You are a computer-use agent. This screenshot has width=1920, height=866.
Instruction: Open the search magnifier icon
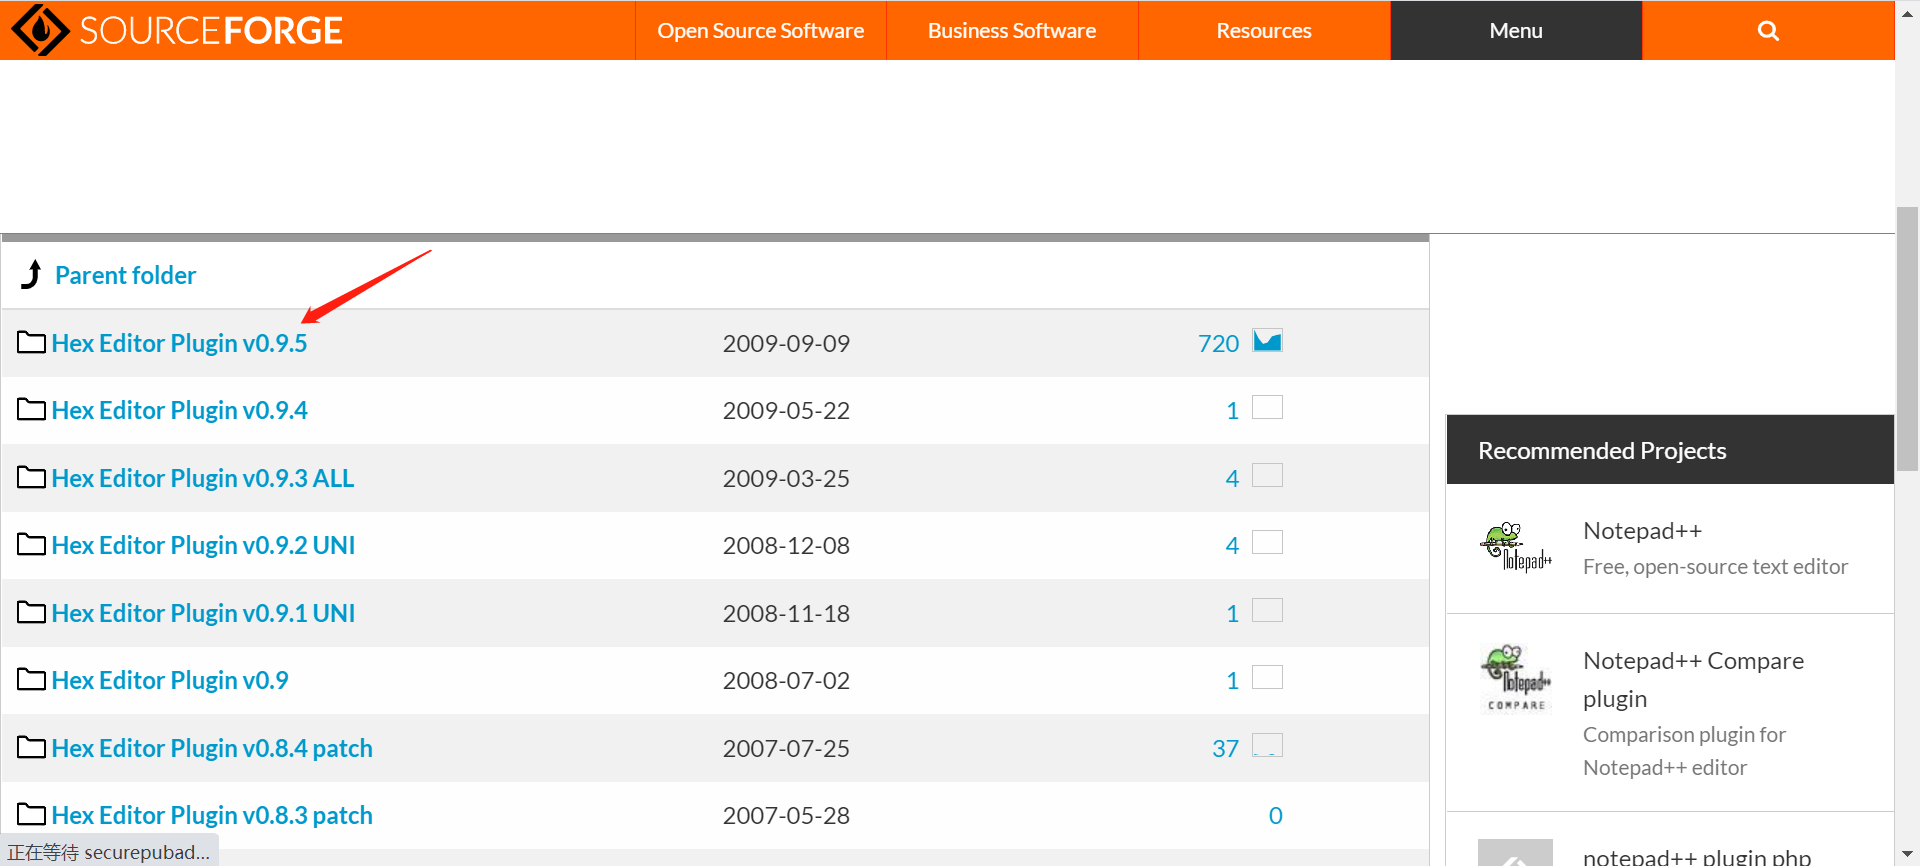[x=1768, y=31]
